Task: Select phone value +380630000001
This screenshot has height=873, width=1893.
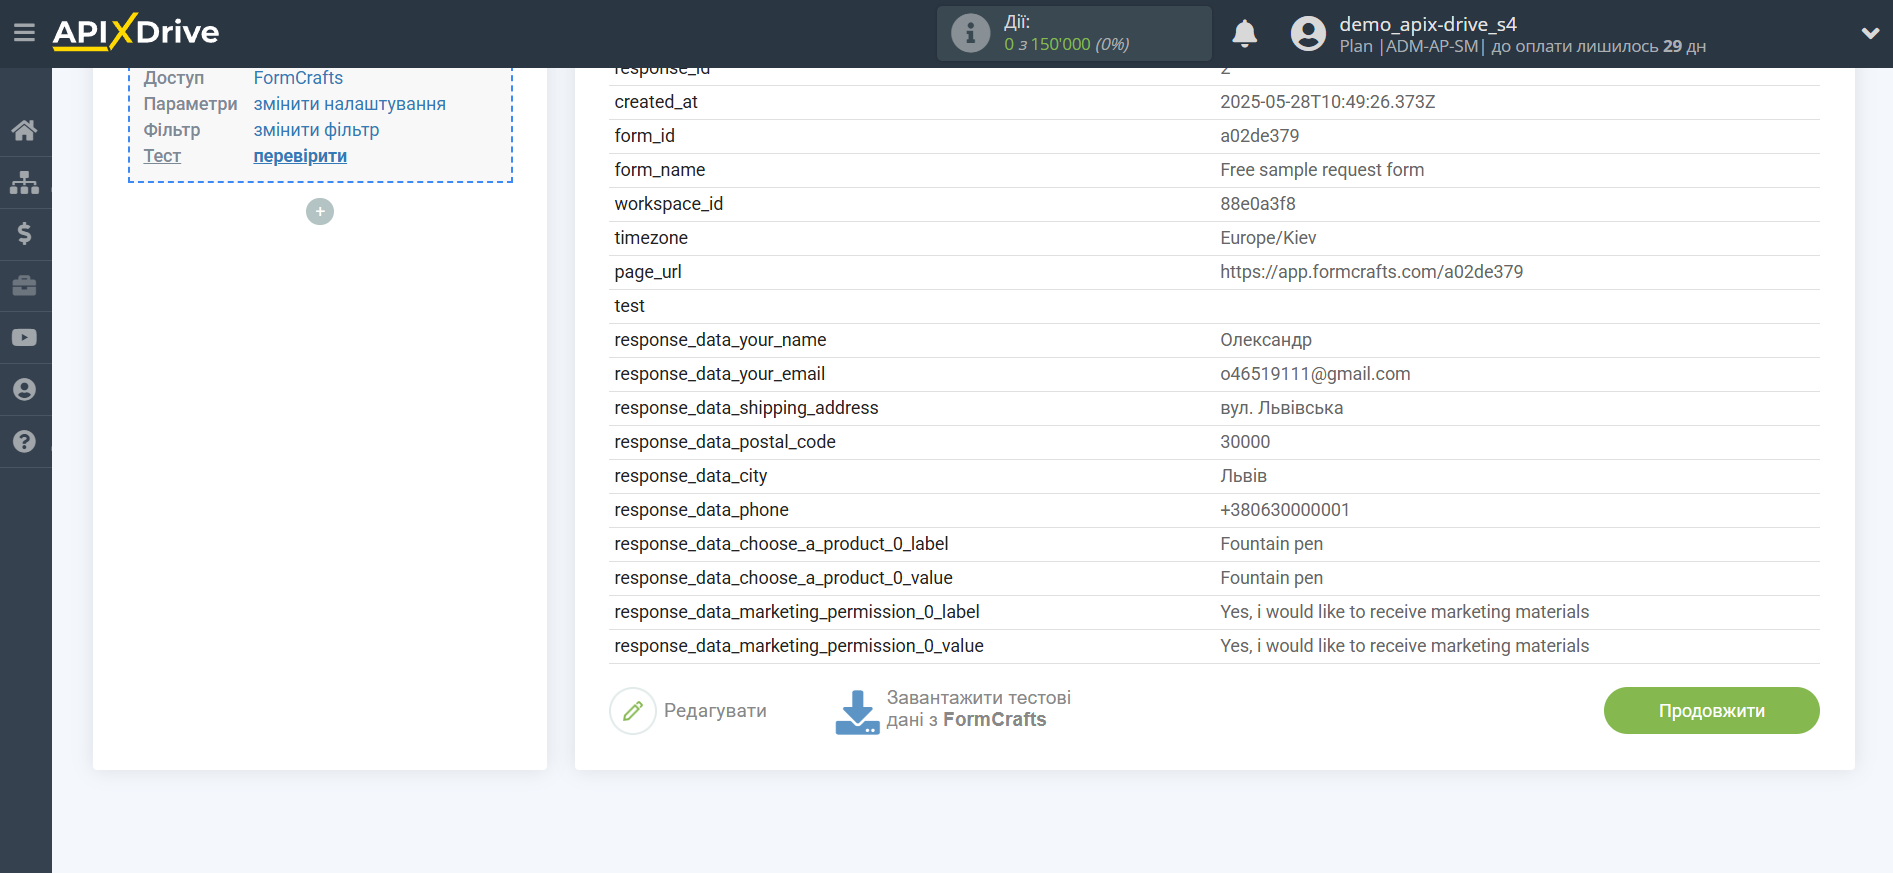Action: click(x=1284, y=510)
